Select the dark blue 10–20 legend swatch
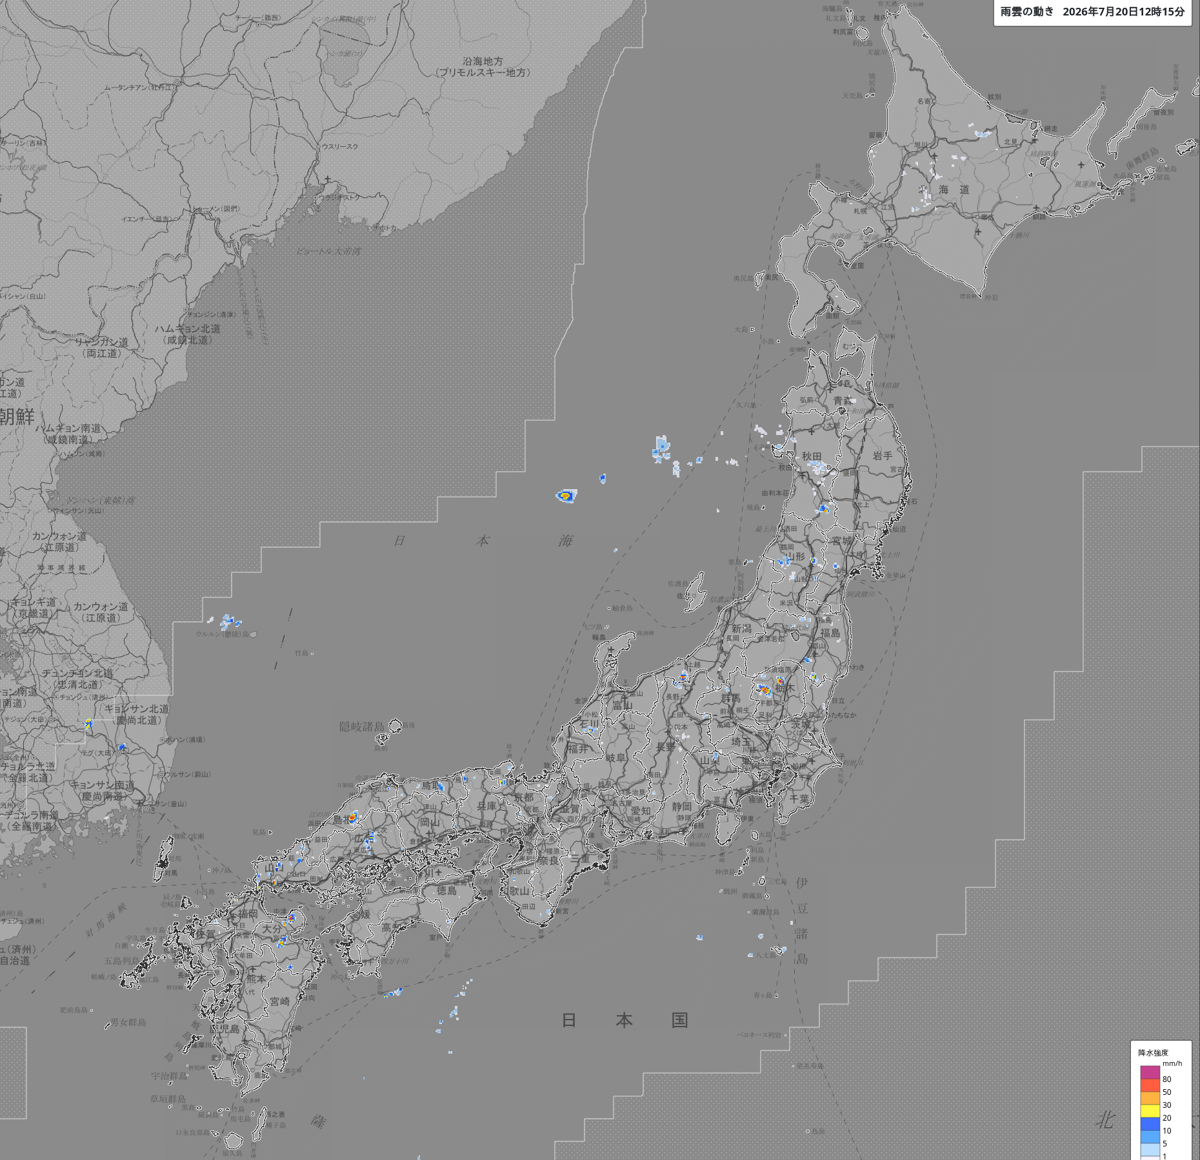Screen dimensions: 1200x1160 click(x=1149, y=1124)
